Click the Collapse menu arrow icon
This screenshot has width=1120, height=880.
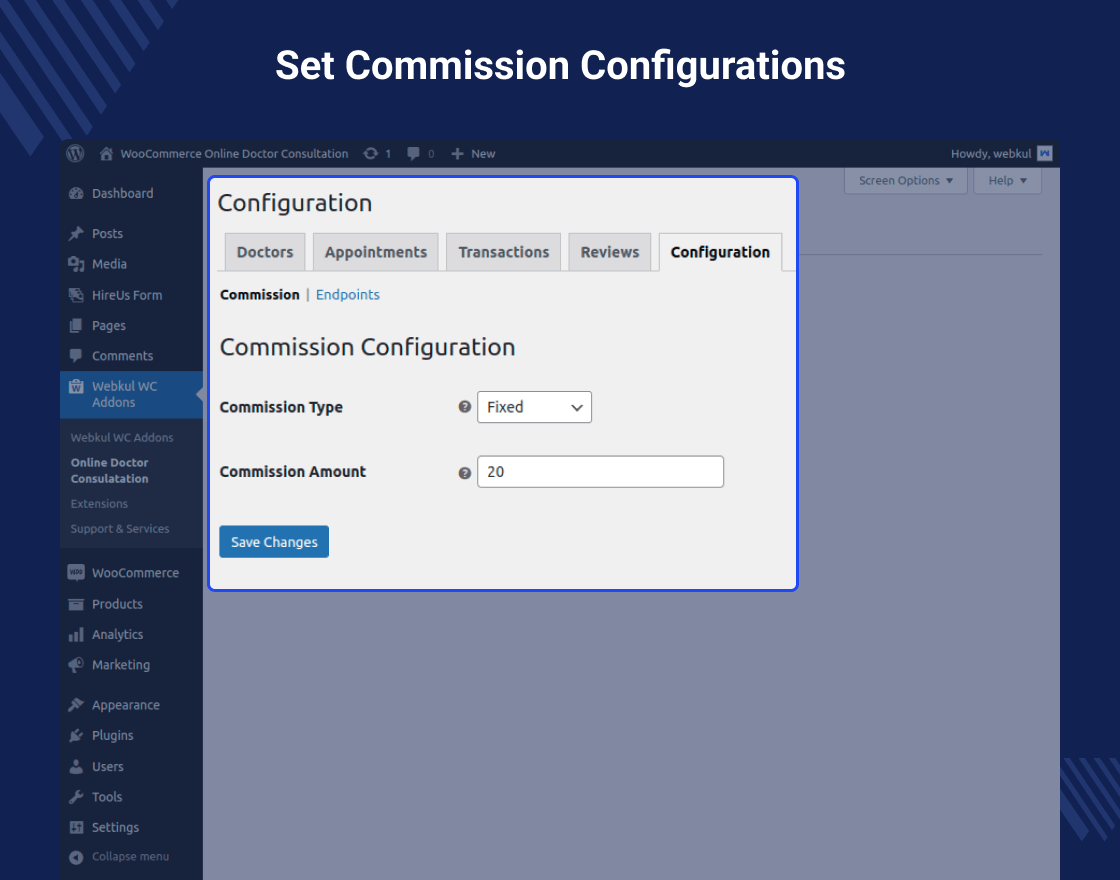pos(76,857)
